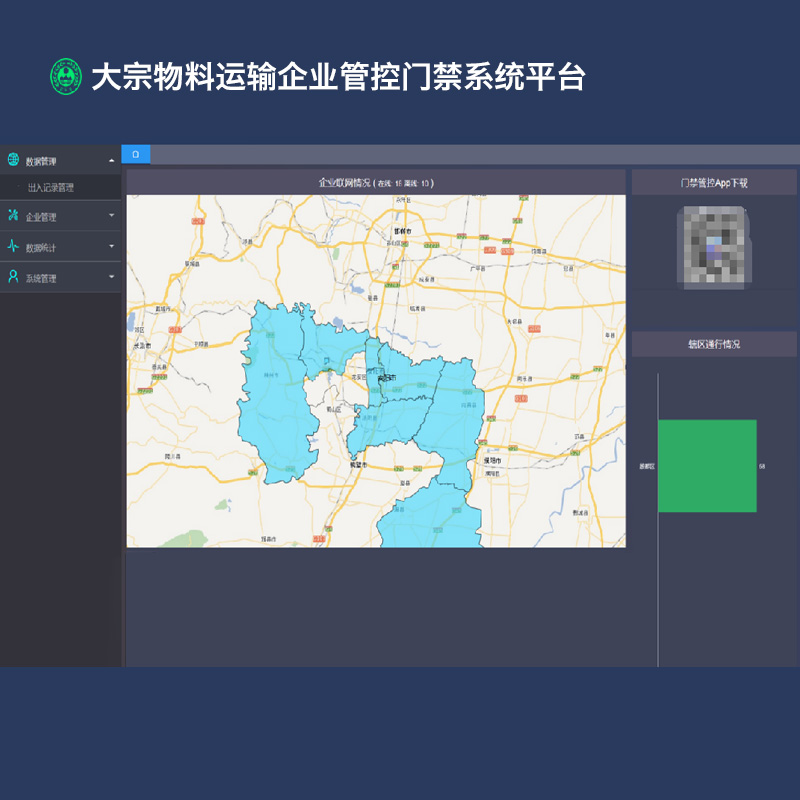Screen dimensions: 800x800
Task: Collapse the 数据管理 menu section
Action: 110,158
